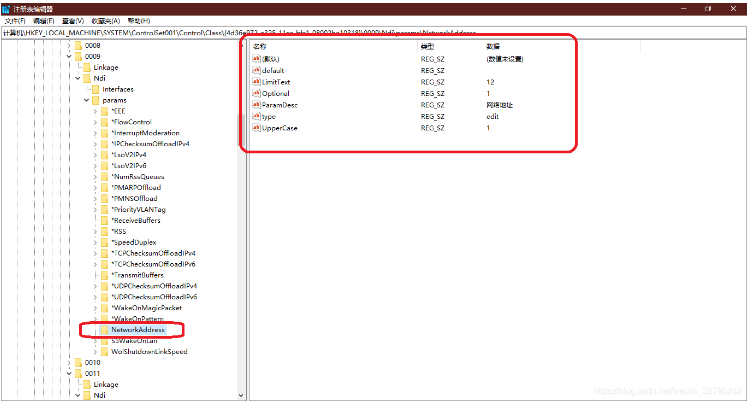Select the *PriorityVLANTag folder icon

click(104, 209)
